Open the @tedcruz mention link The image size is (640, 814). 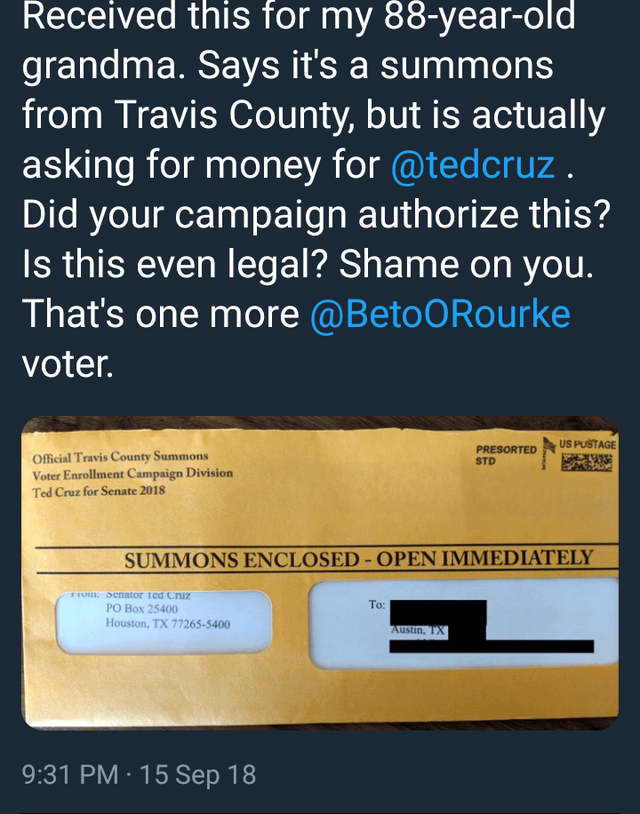(x=472, y=164)
